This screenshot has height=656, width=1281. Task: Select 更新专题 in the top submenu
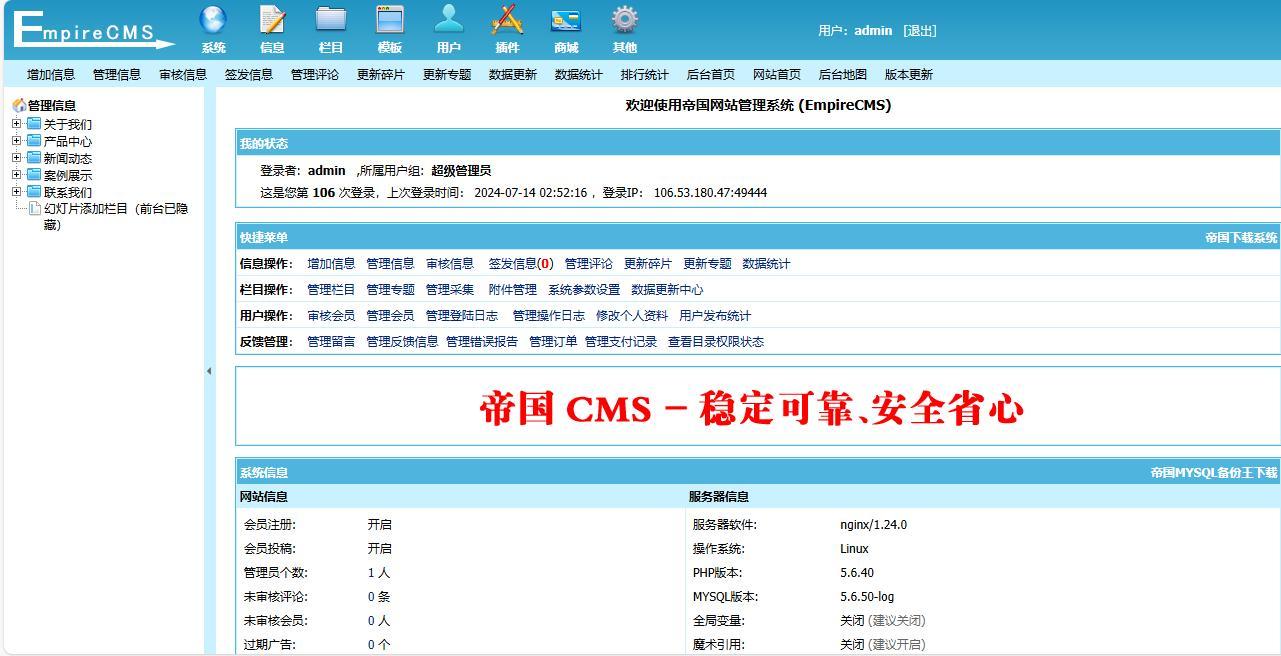coord(447,75)
